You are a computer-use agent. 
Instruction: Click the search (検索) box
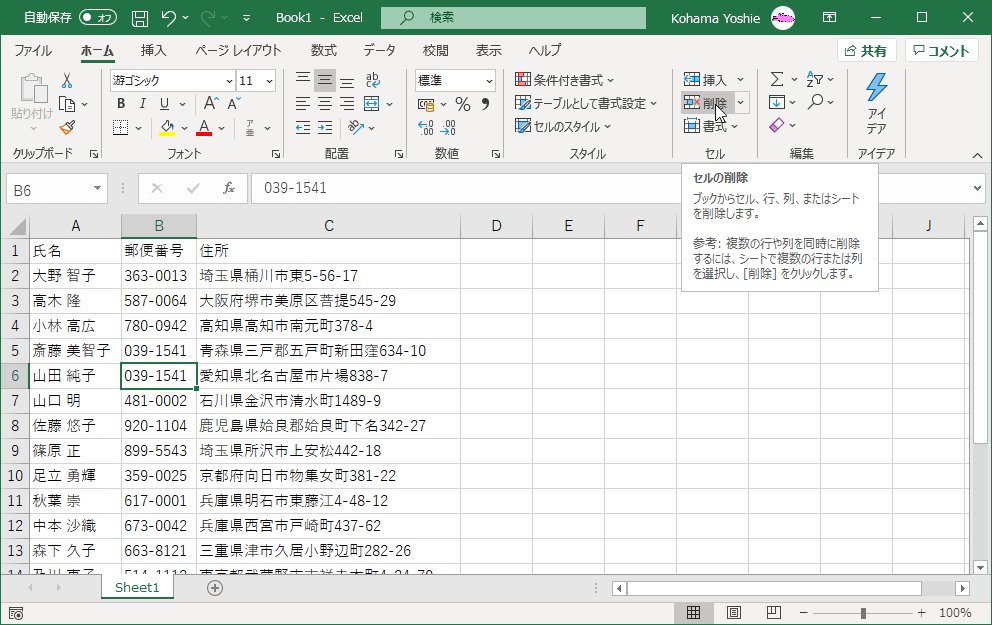tap(513, 18)
